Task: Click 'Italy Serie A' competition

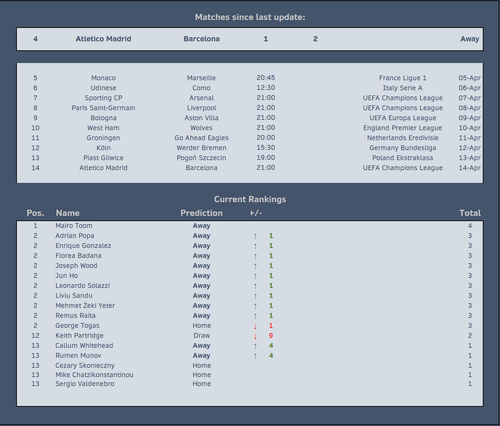Action: [x=403, y=88]
